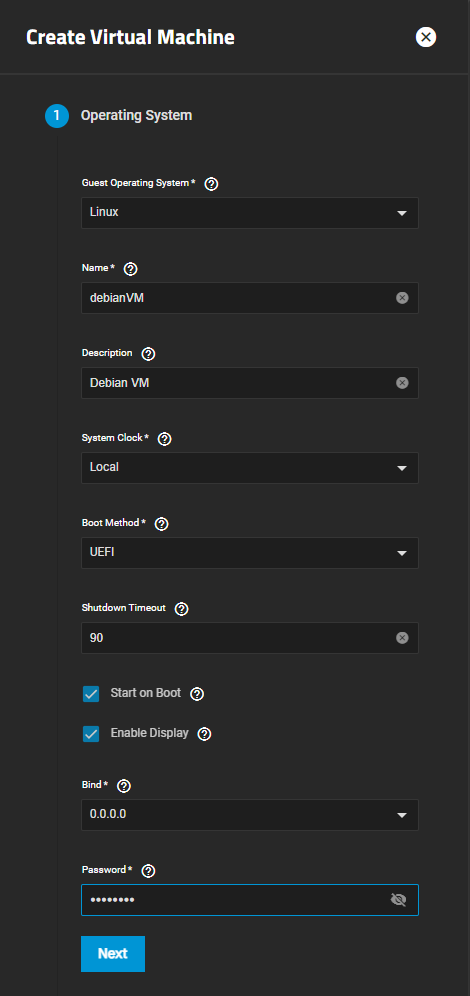Click help icon beside Start on Boot
This screenshot has height=996, width=470.
pos(197,694)
